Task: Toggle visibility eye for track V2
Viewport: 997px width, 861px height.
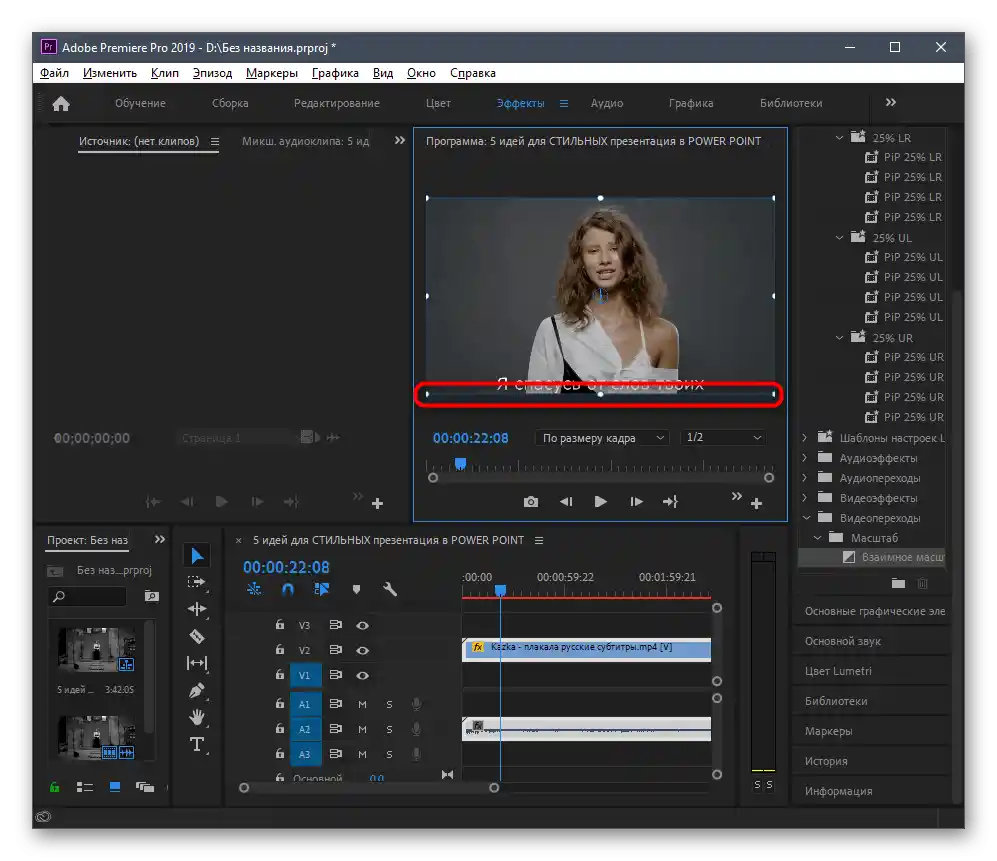Action: [x=363, y=650]
